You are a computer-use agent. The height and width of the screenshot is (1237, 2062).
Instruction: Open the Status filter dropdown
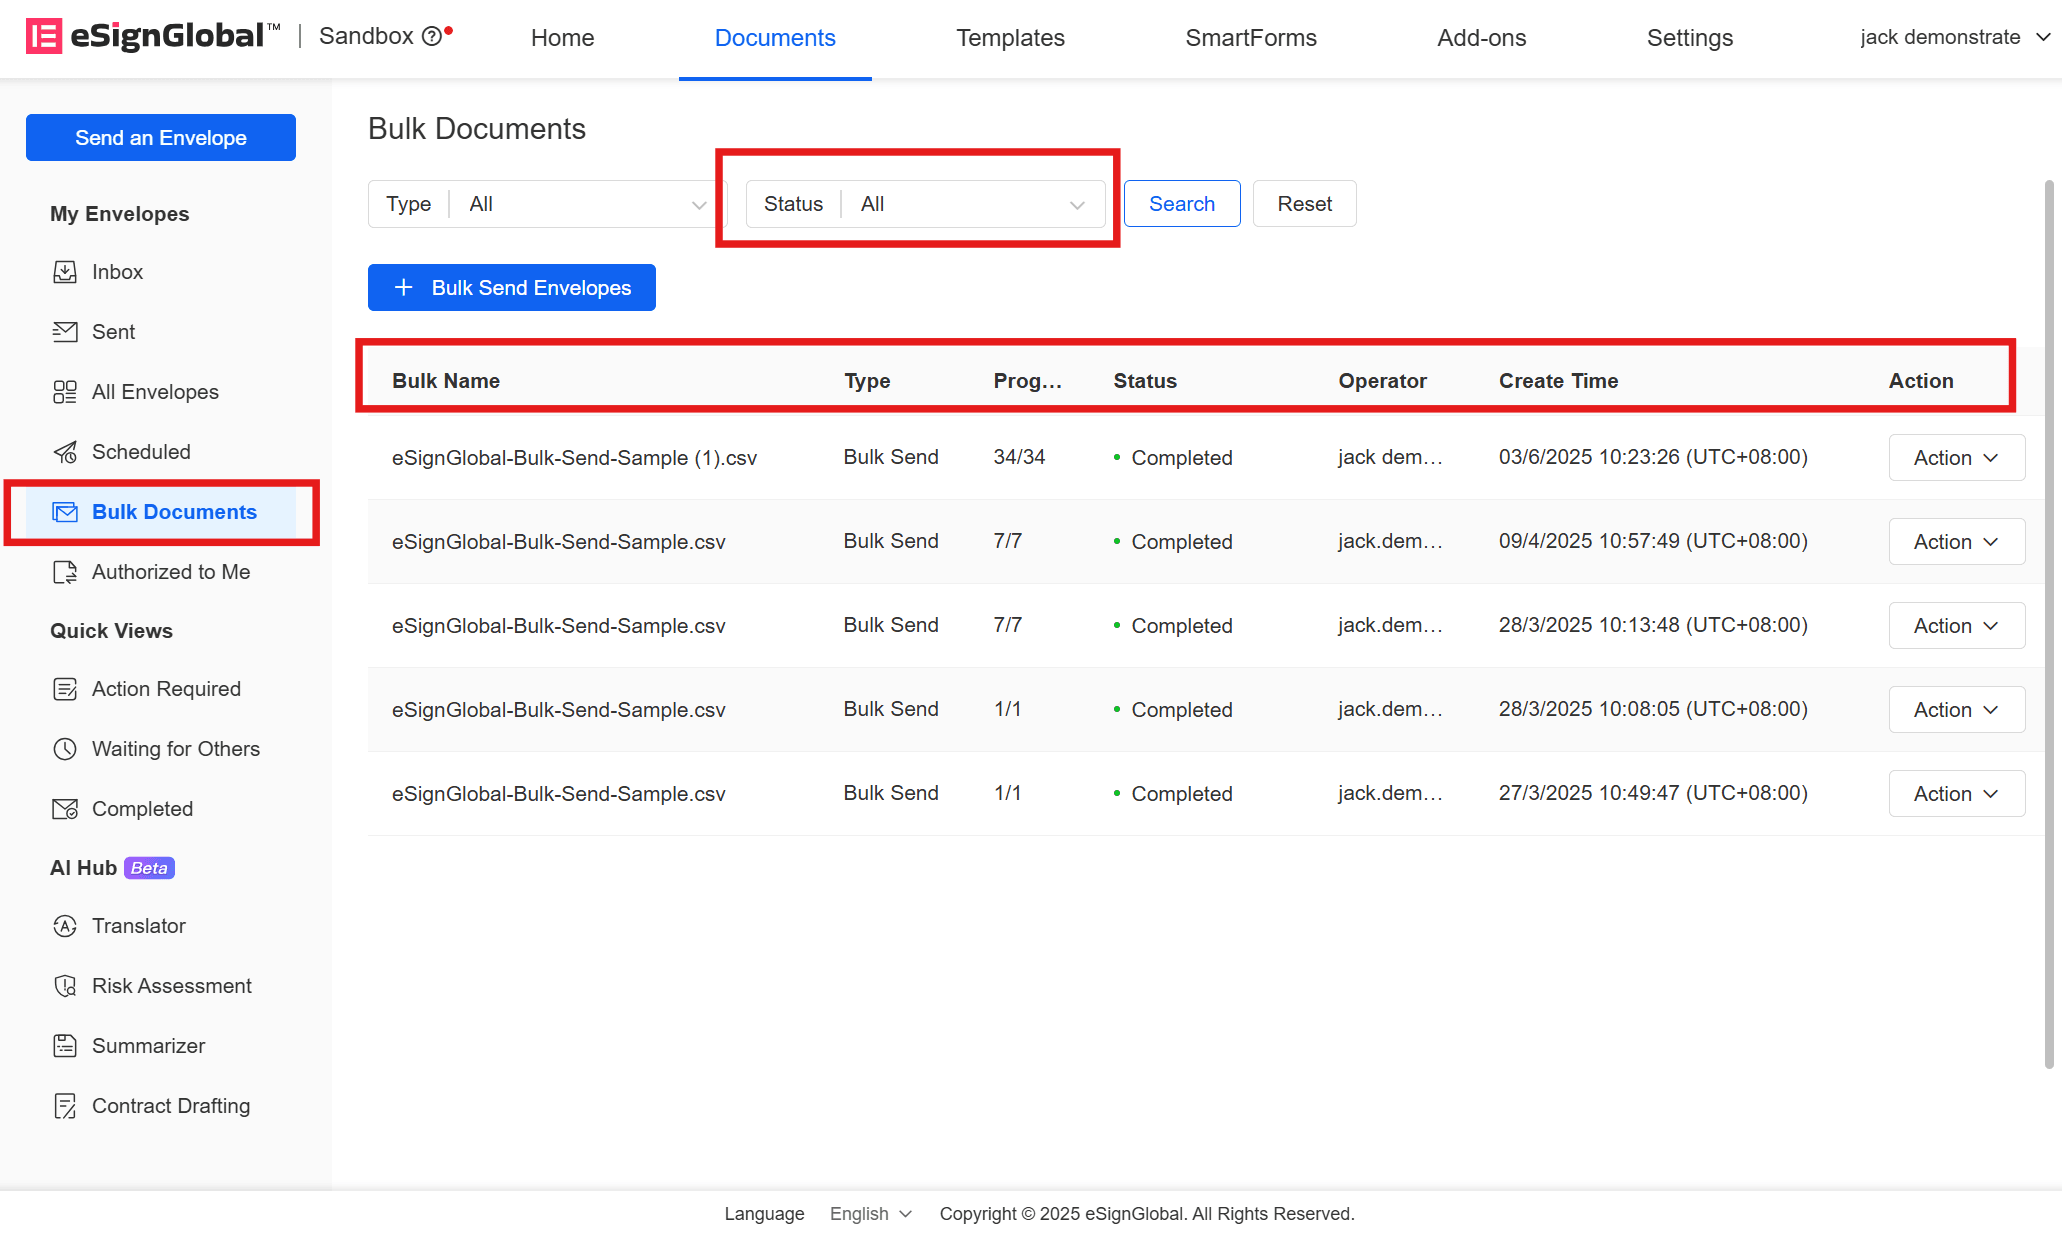[x=925, y=204]
